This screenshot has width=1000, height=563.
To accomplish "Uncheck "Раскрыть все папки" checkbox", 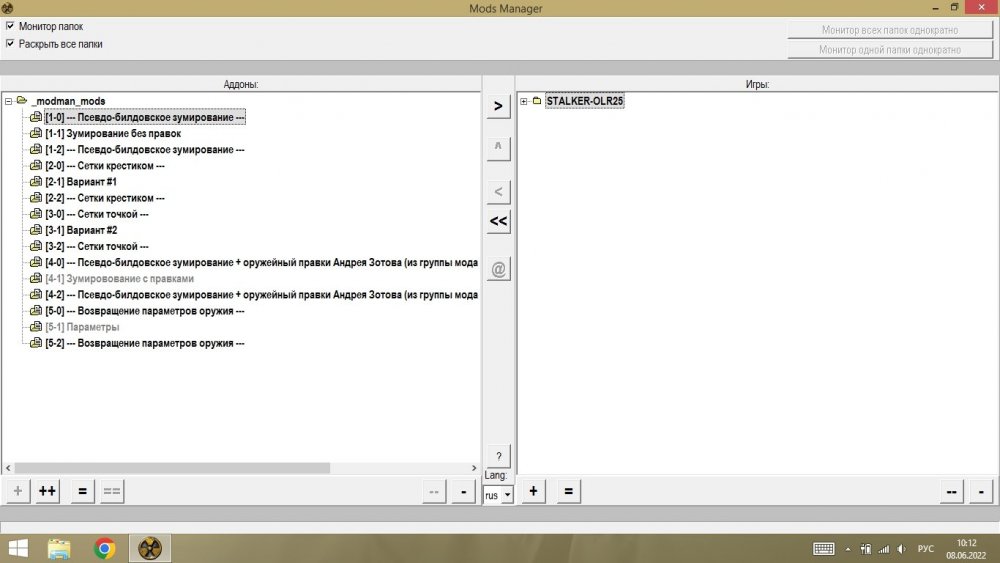I will click(10, 43).
